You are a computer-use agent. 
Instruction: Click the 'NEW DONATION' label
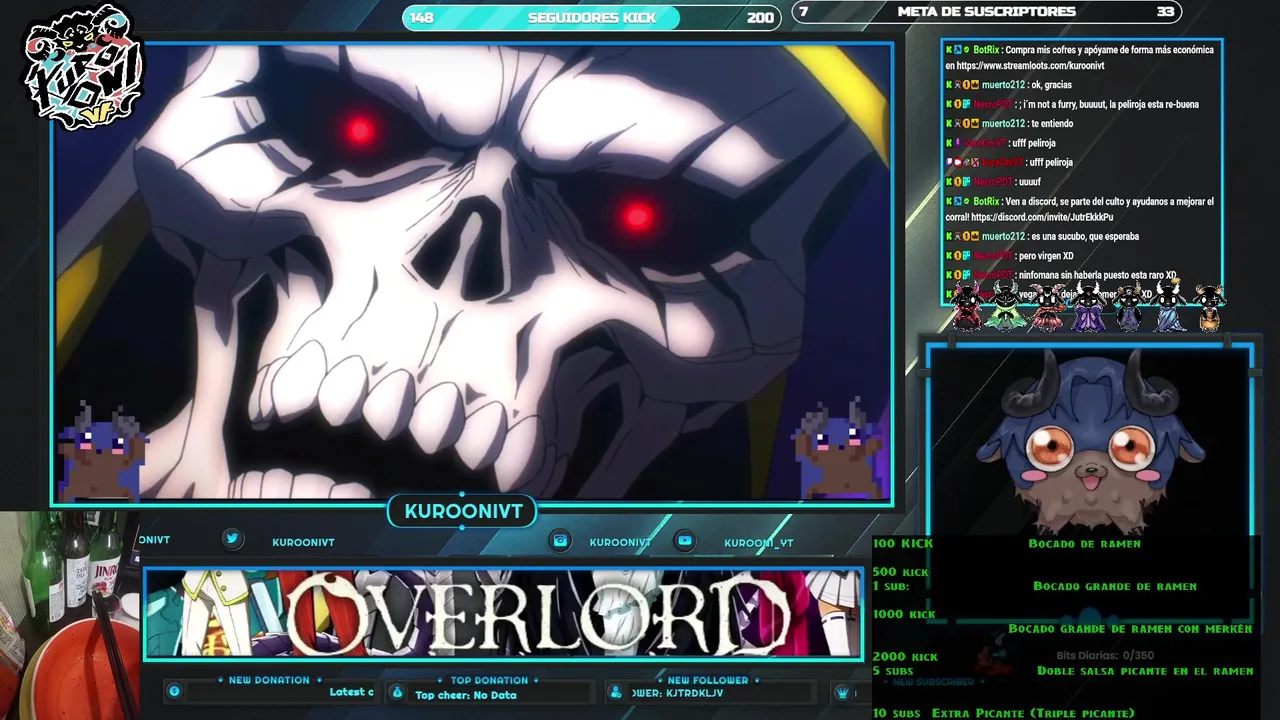269,680
